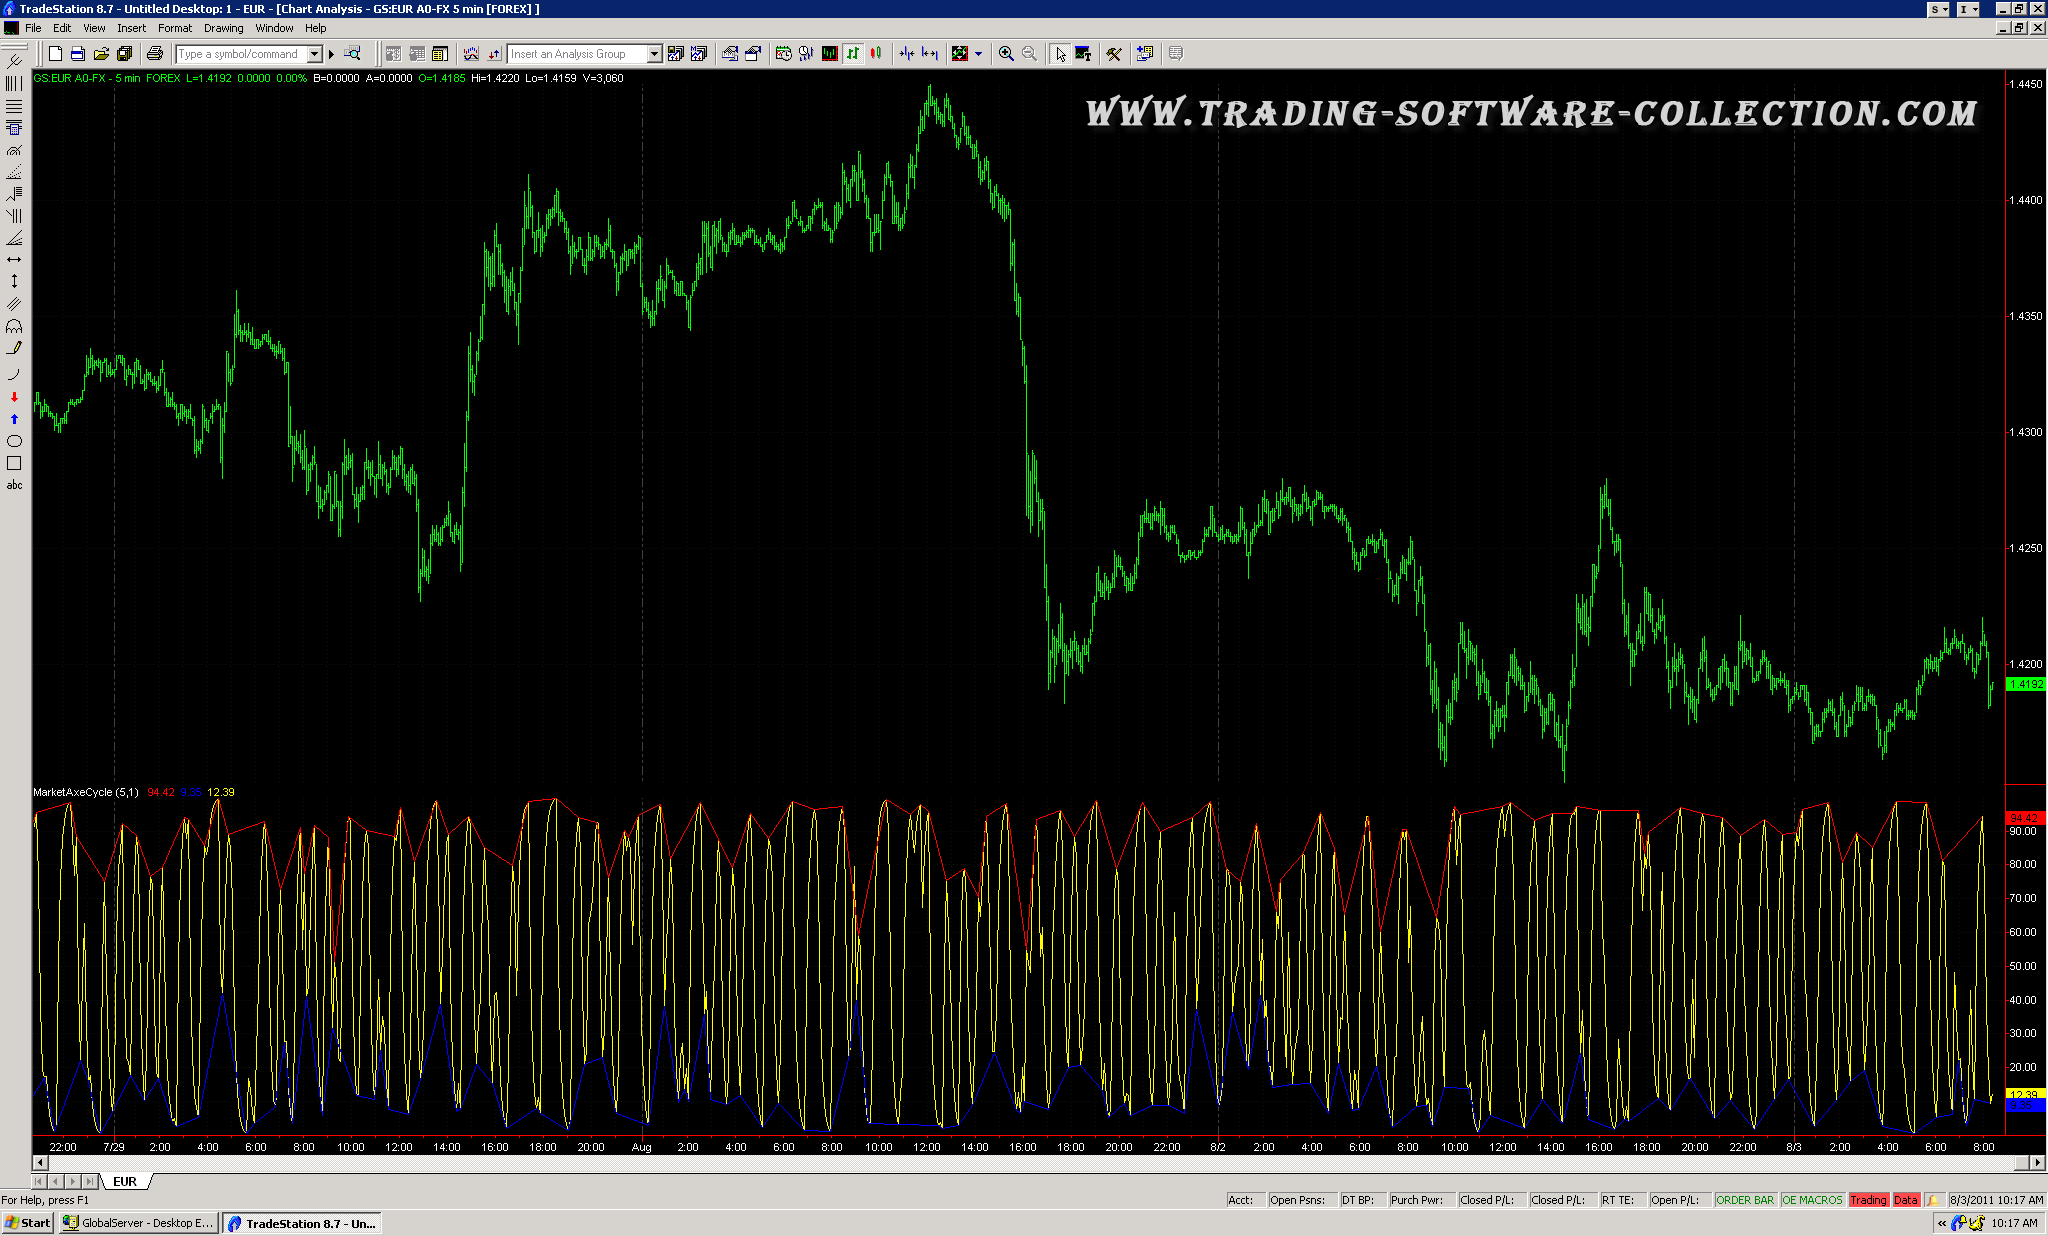Select the EUR workspace tab

[125, 1181]
